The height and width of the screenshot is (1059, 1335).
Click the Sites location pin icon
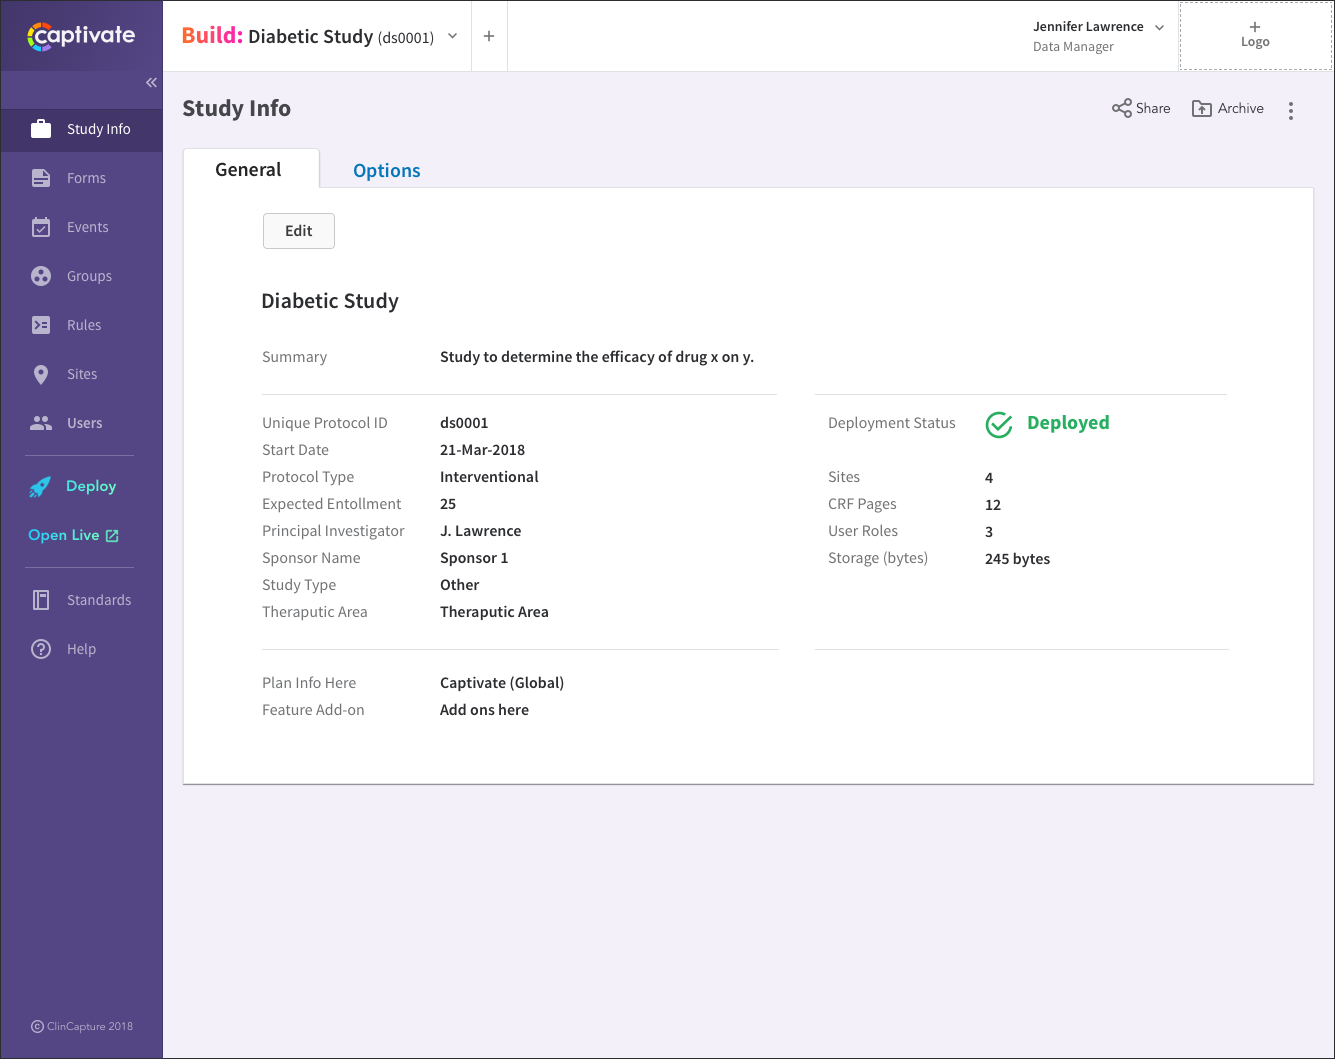[x=41, y=374]
